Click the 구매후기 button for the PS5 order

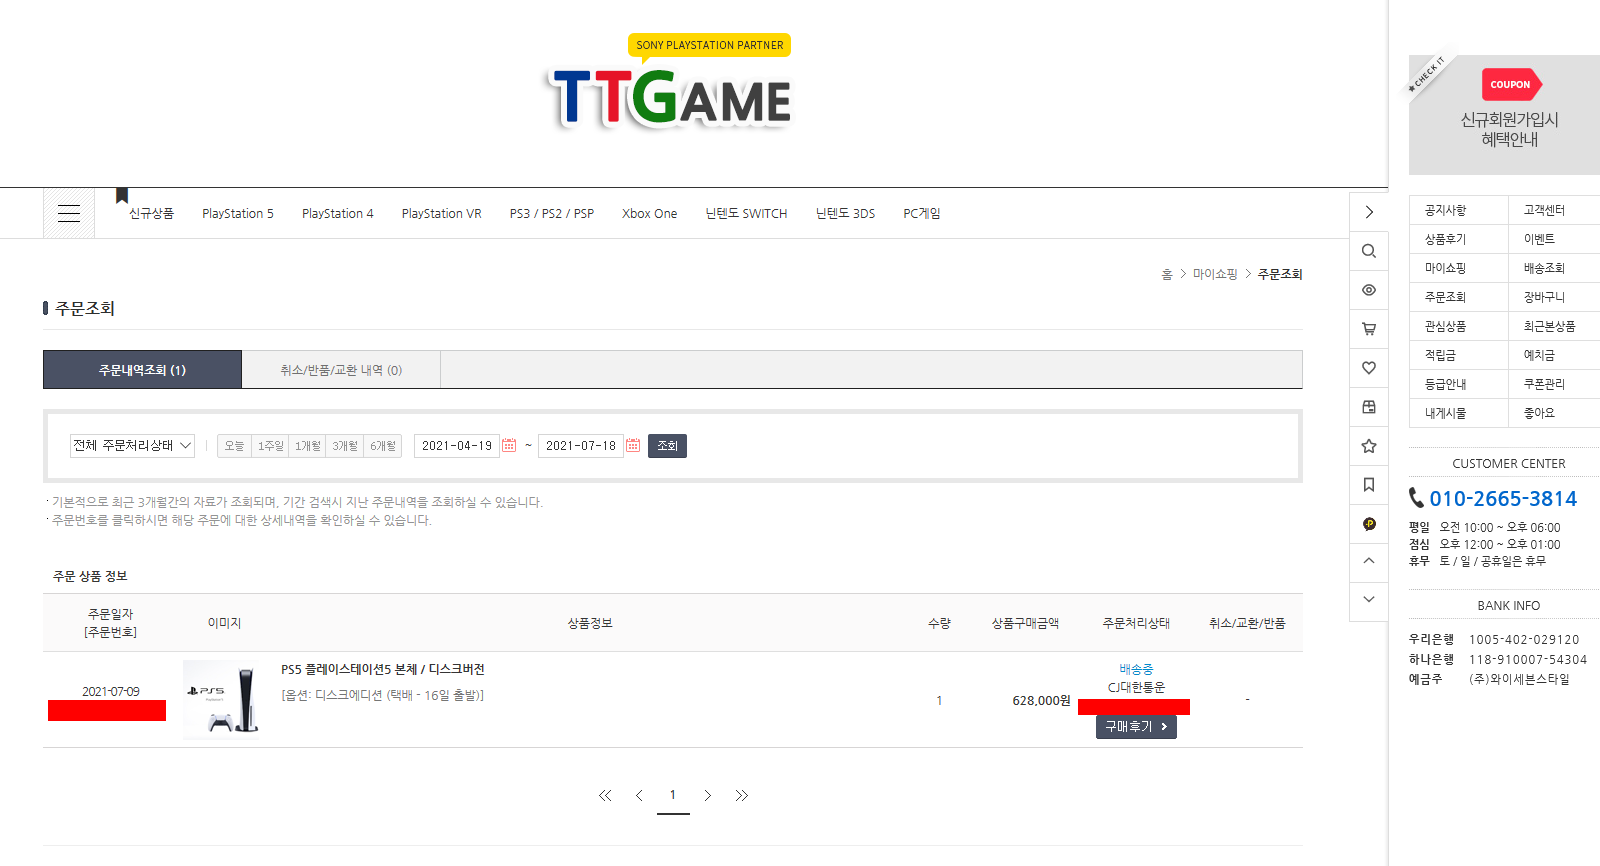(1136, 727)
